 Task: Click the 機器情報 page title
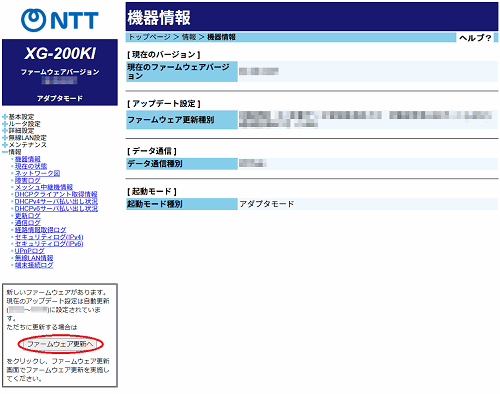click(159, 17)
